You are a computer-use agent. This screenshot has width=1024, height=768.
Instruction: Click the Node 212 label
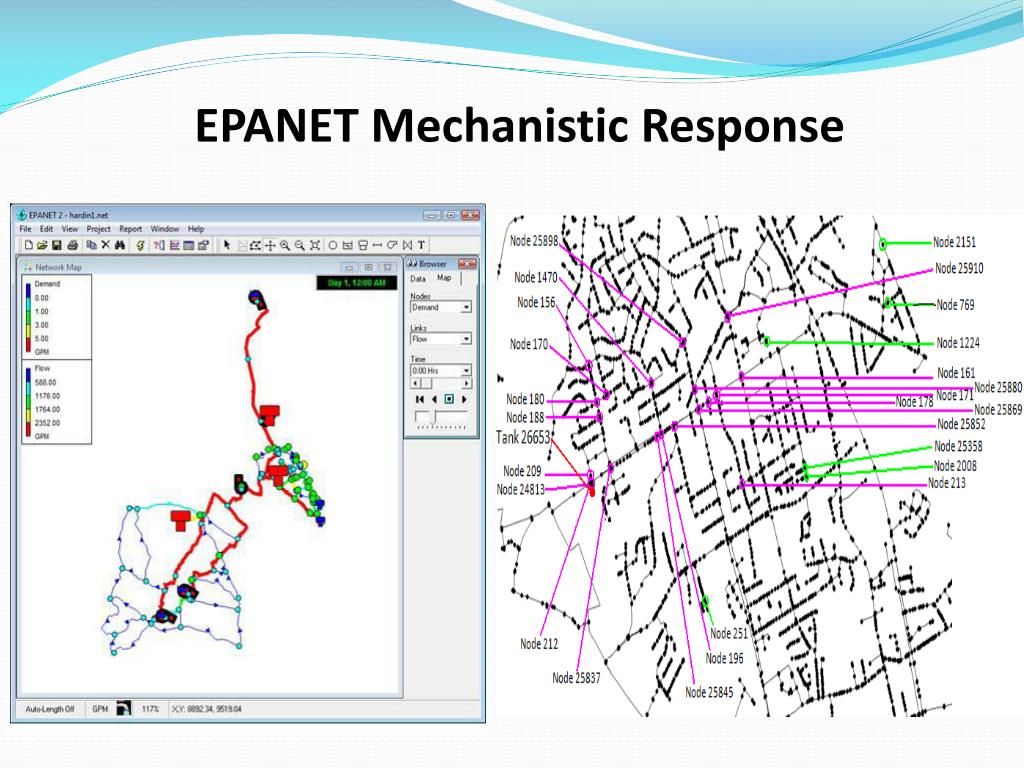click(x=539, y=644)
